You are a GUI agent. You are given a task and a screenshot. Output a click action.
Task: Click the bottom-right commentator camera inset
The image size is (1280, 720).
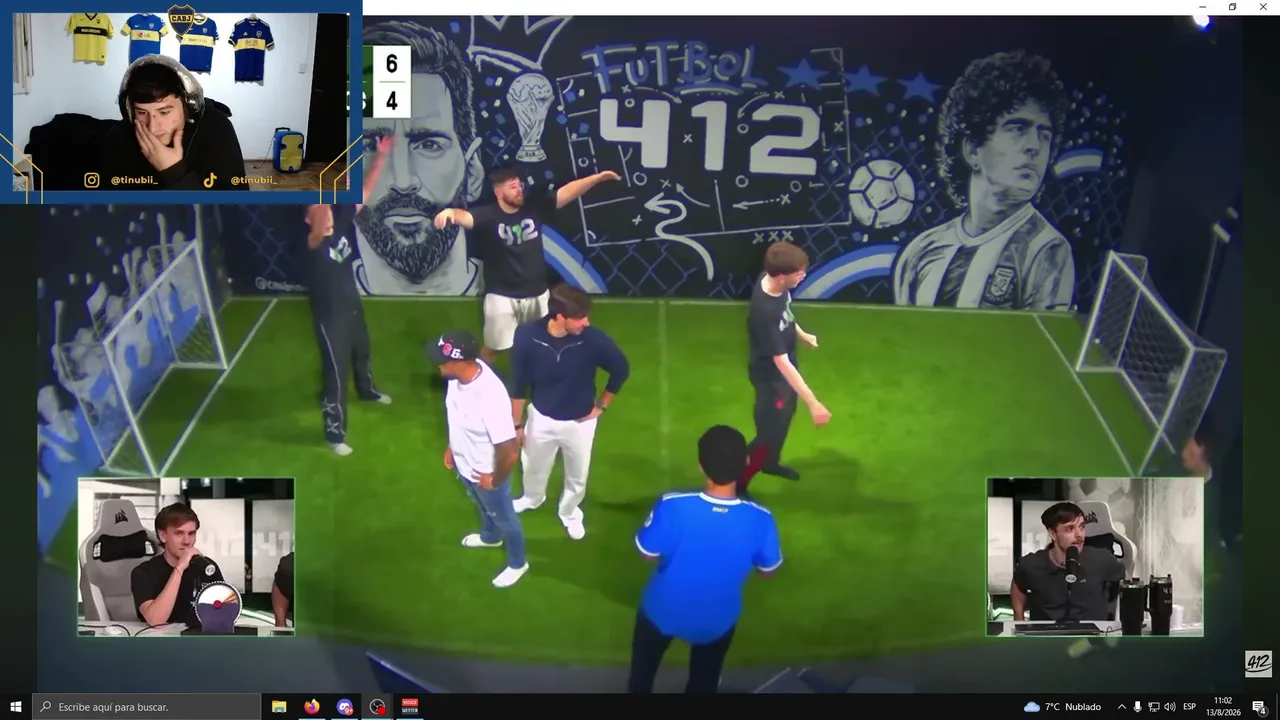tap(1095, 557)
